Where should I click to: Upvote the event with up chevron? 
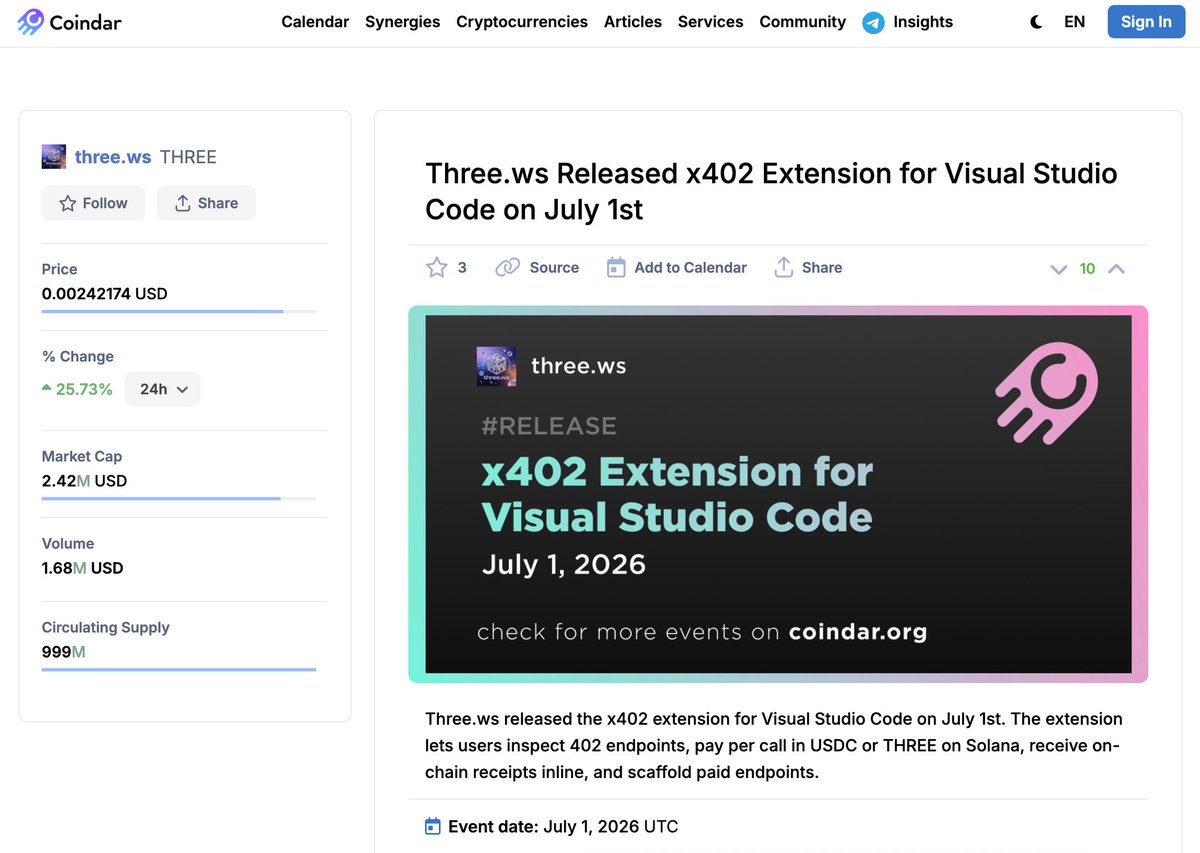[1117, 269]
